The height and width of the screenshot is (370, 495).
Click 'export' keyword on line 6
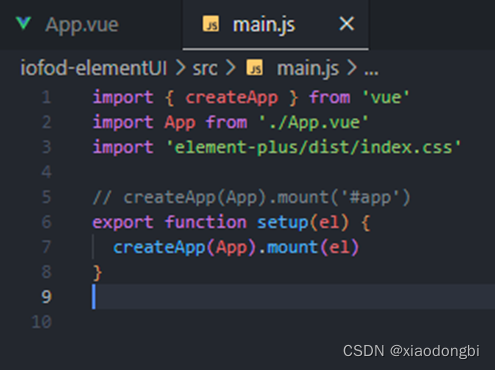(123, 222)
